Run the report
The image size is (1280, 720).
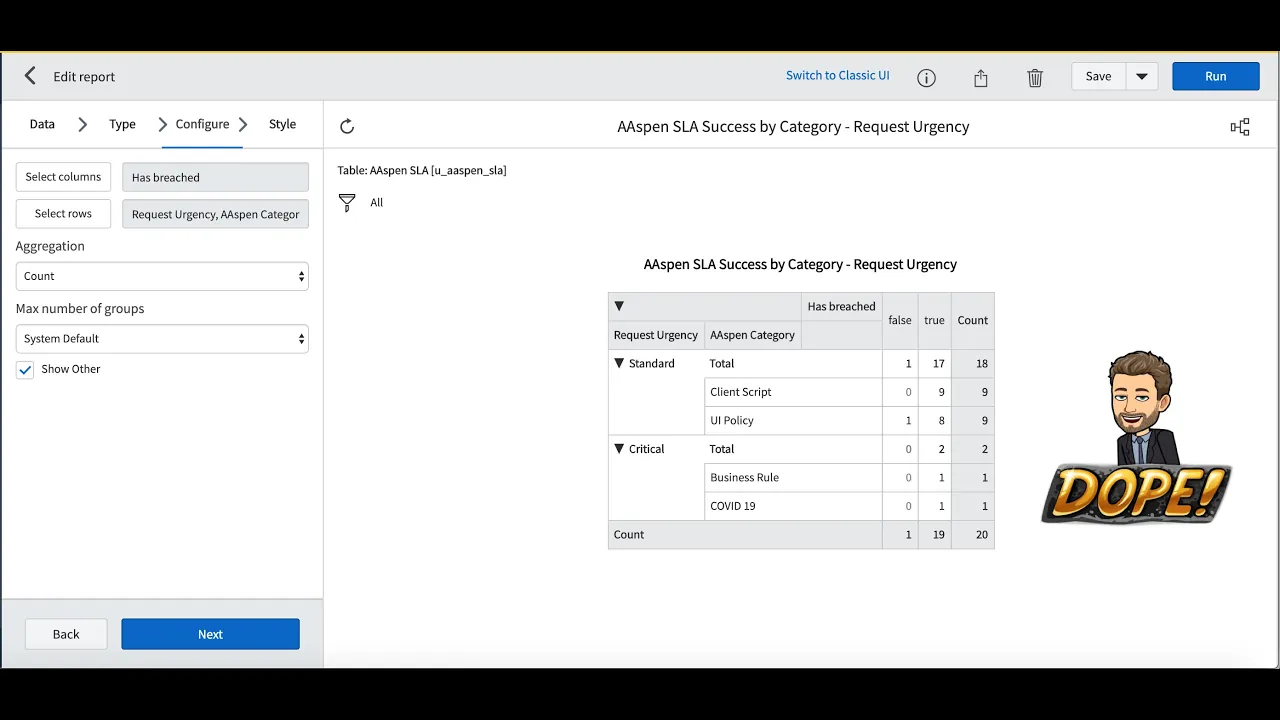[1215, 76]
